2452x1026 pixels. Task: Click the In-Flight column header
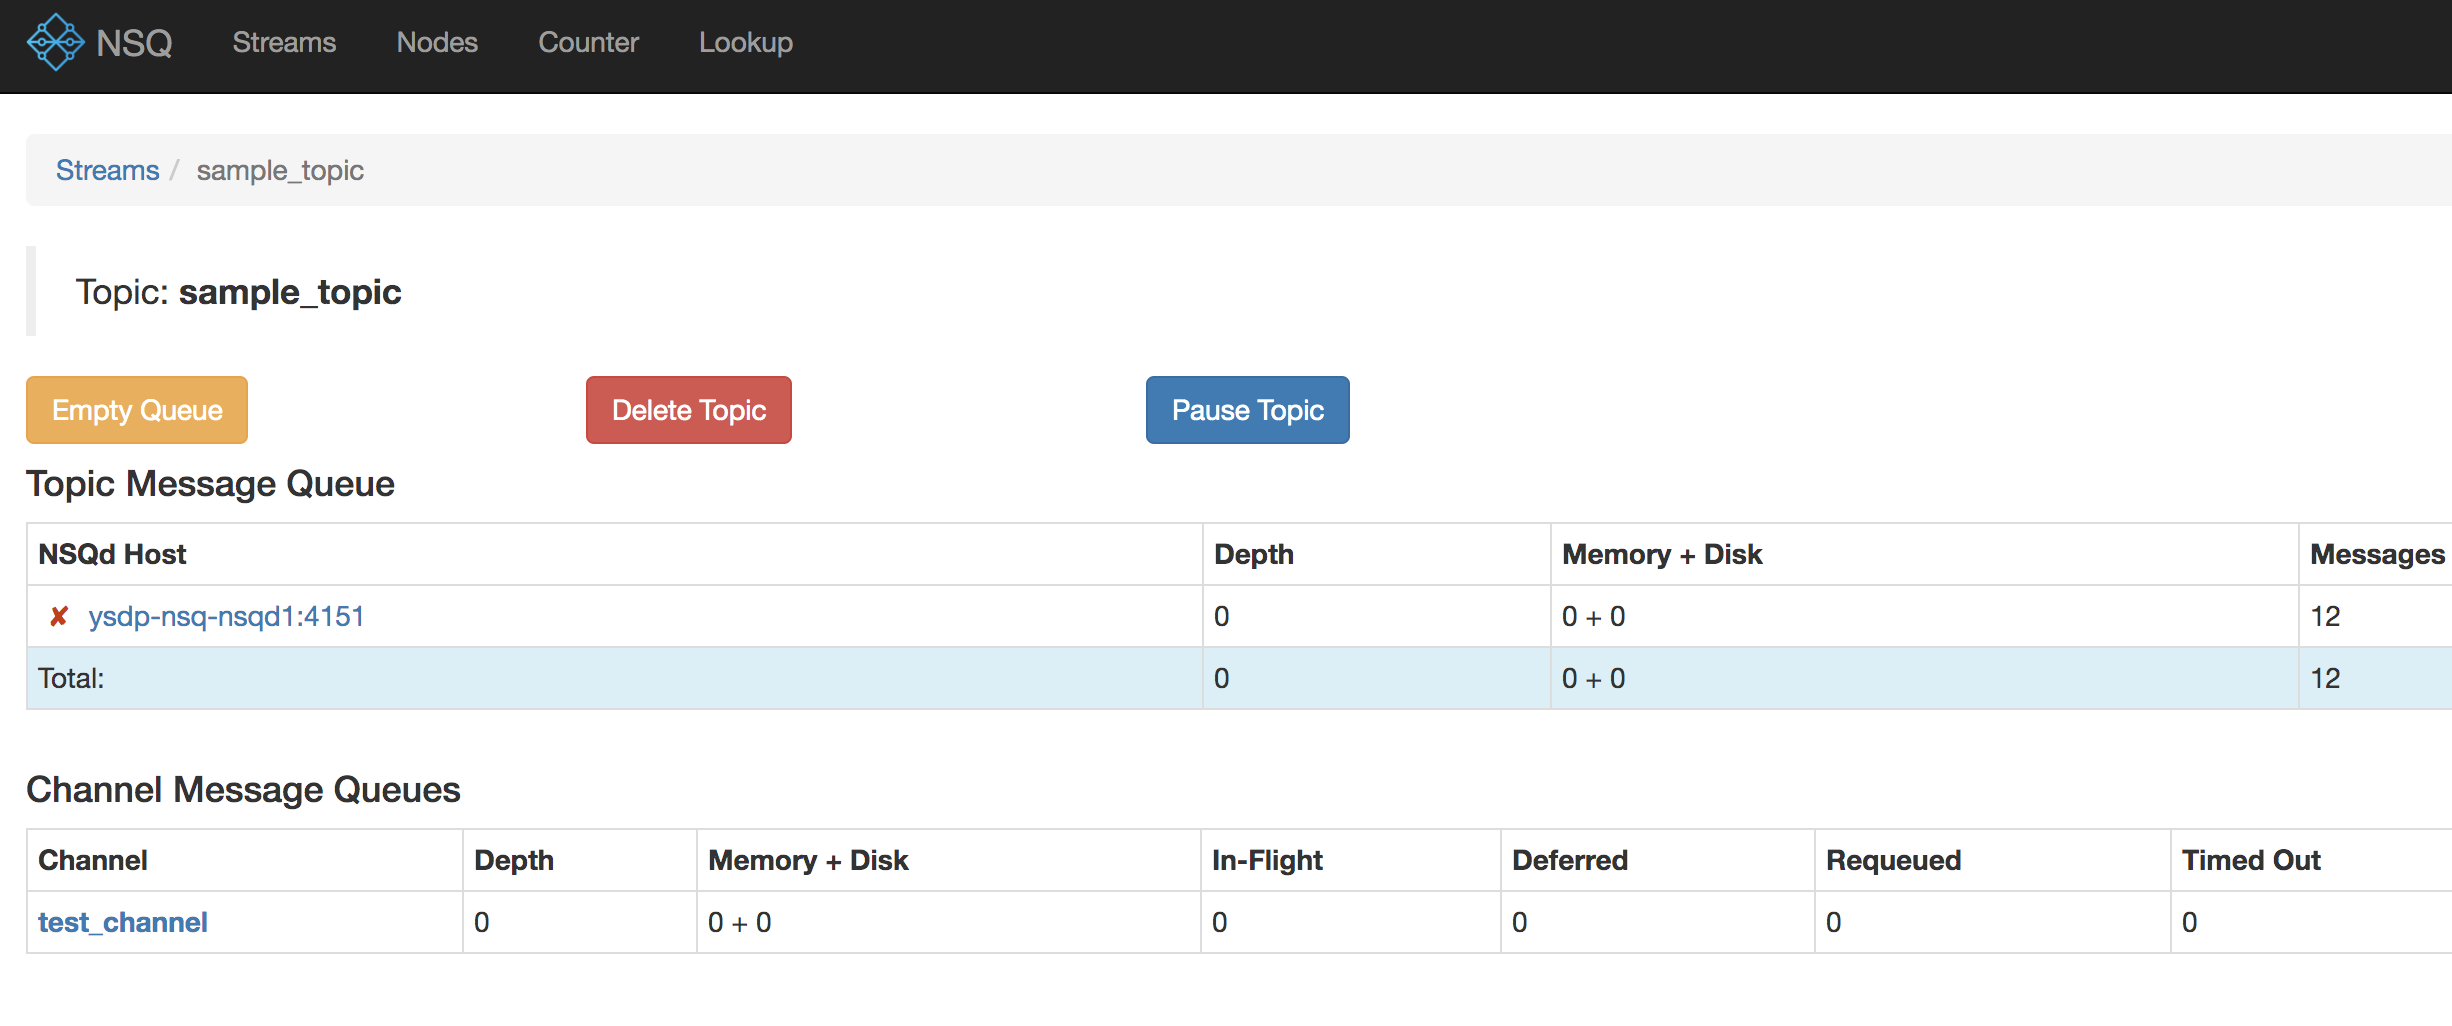click(1267, 860)
